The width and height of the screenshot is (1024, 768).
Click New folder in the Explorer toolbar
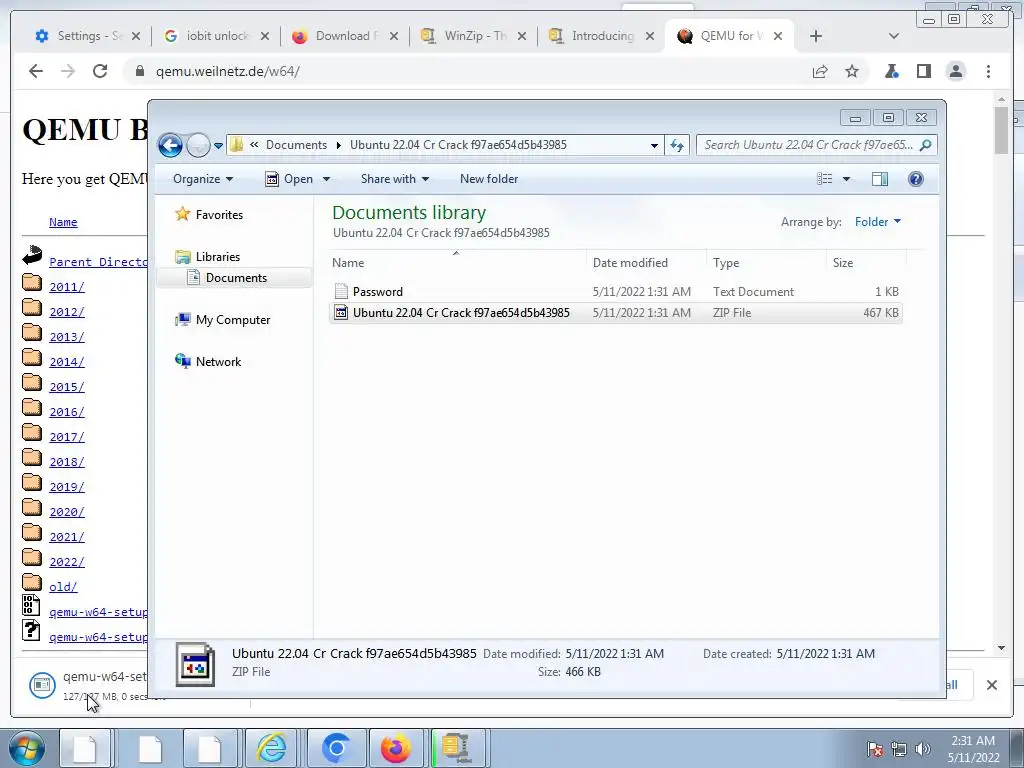coord(488,179)
